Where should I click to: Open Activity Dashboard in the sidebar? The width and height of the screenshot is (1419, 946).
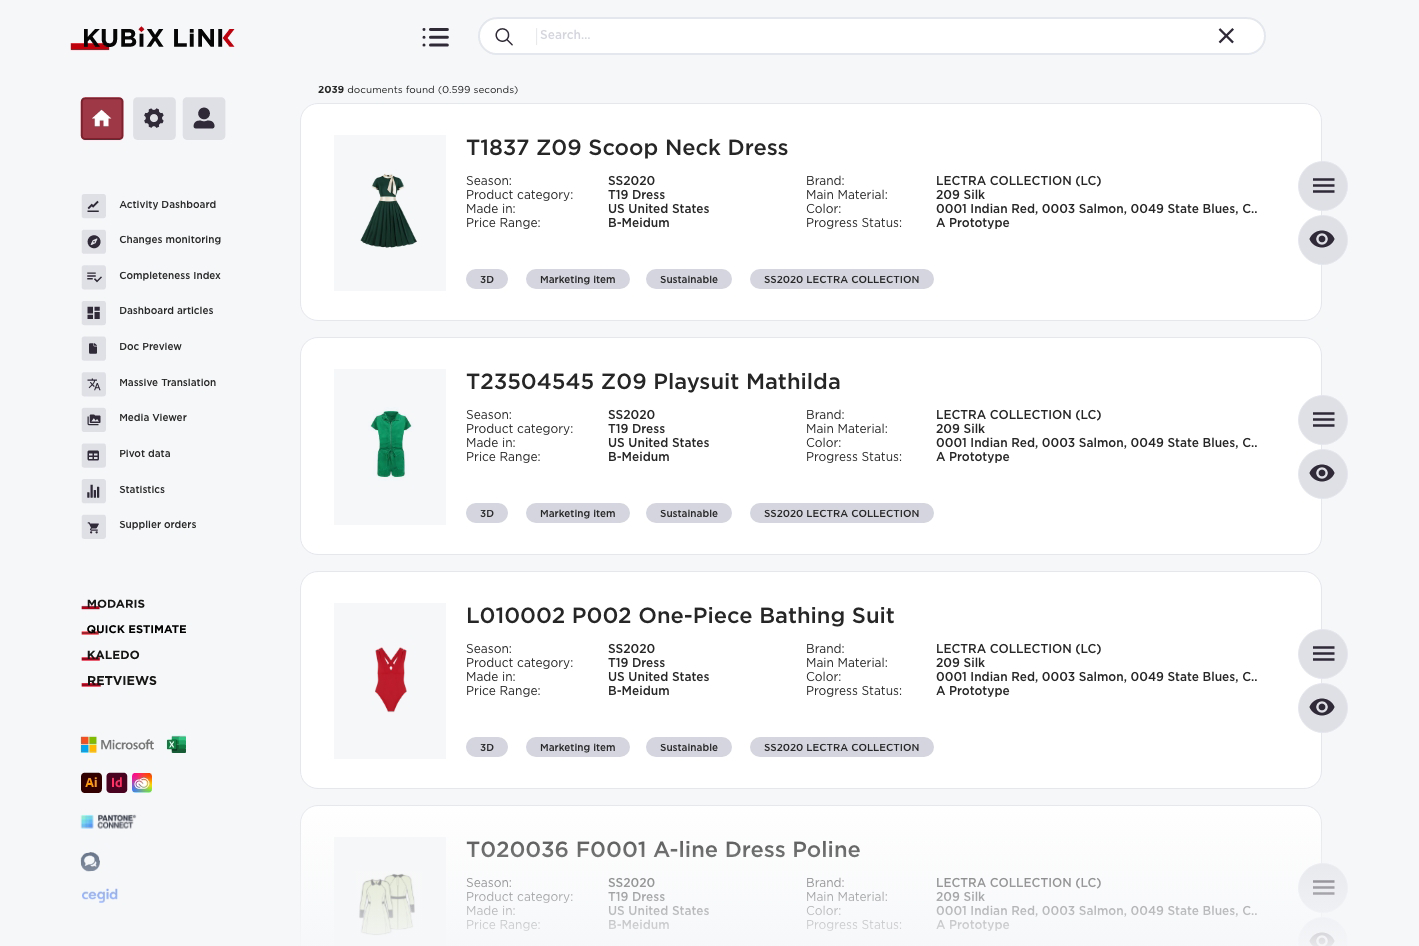point(167,205)
